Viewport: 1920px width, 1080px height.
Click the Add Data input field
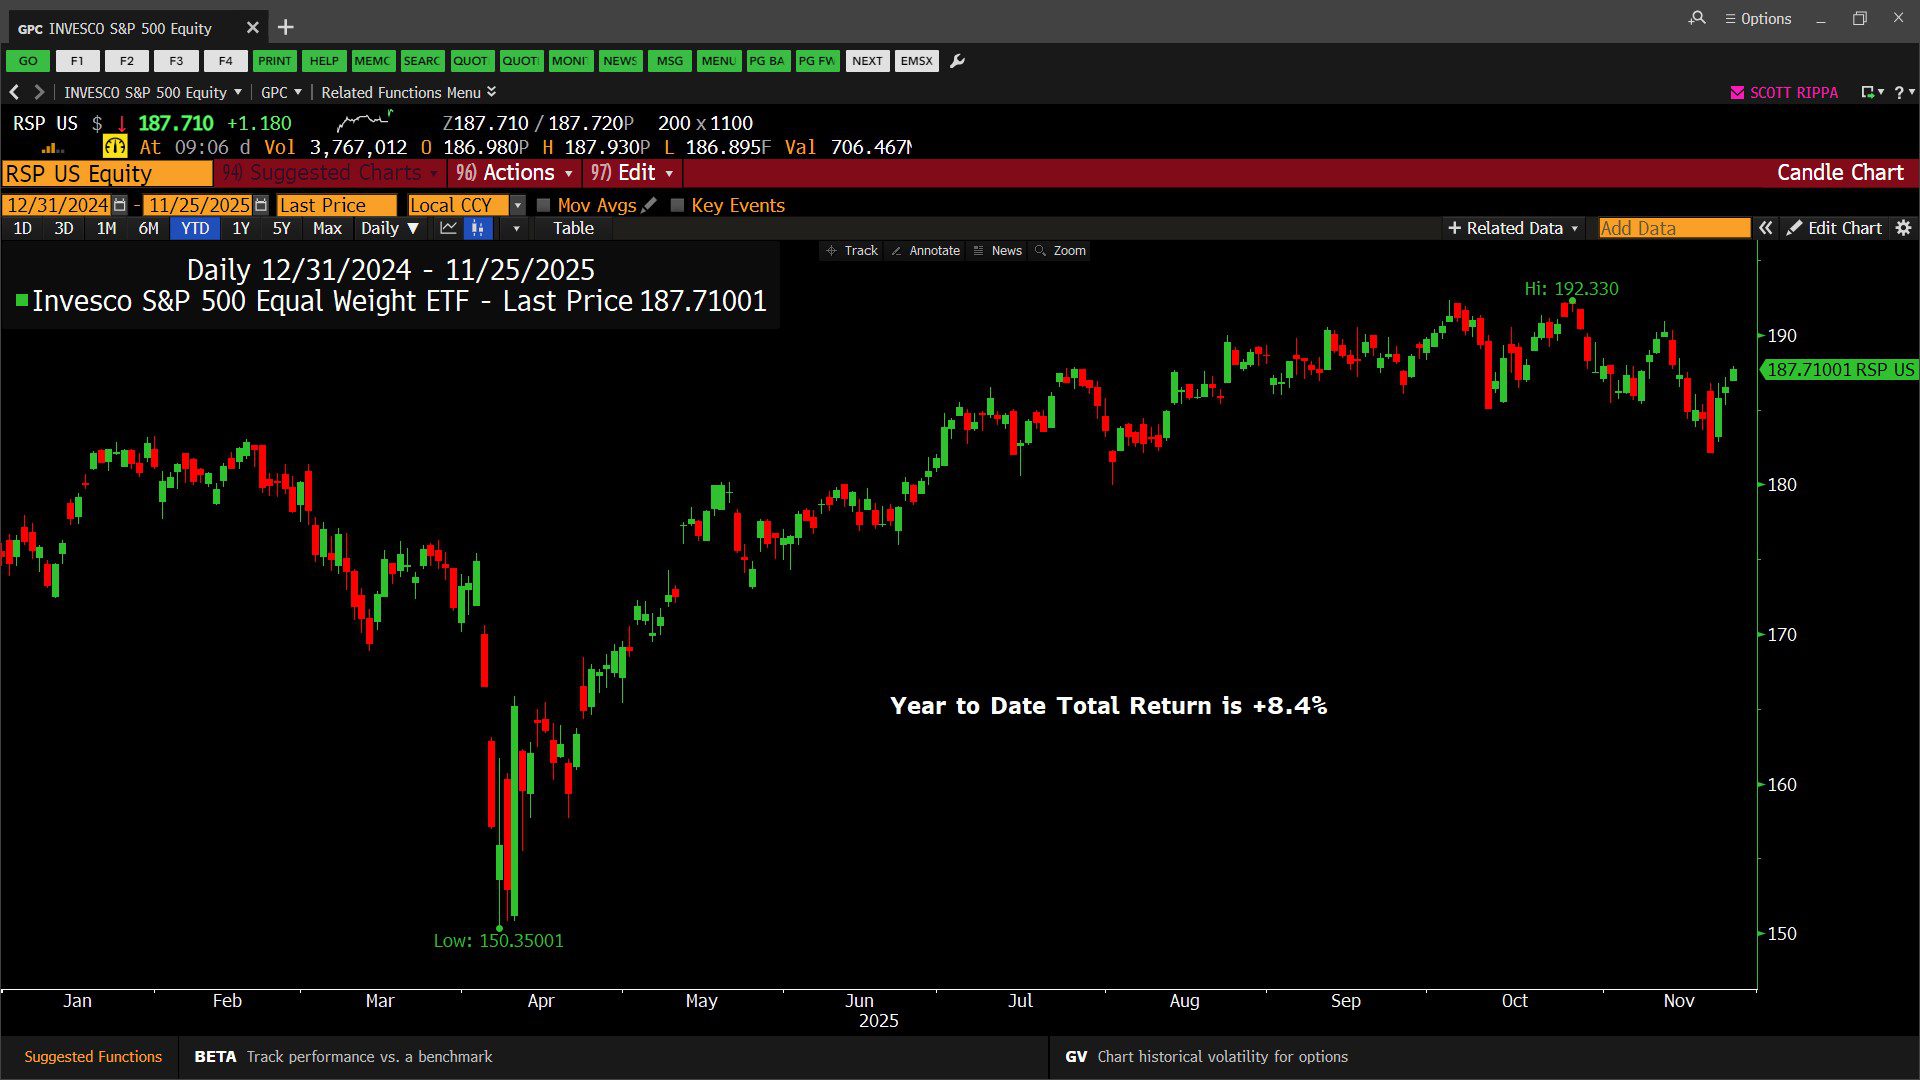[1673, 228]
